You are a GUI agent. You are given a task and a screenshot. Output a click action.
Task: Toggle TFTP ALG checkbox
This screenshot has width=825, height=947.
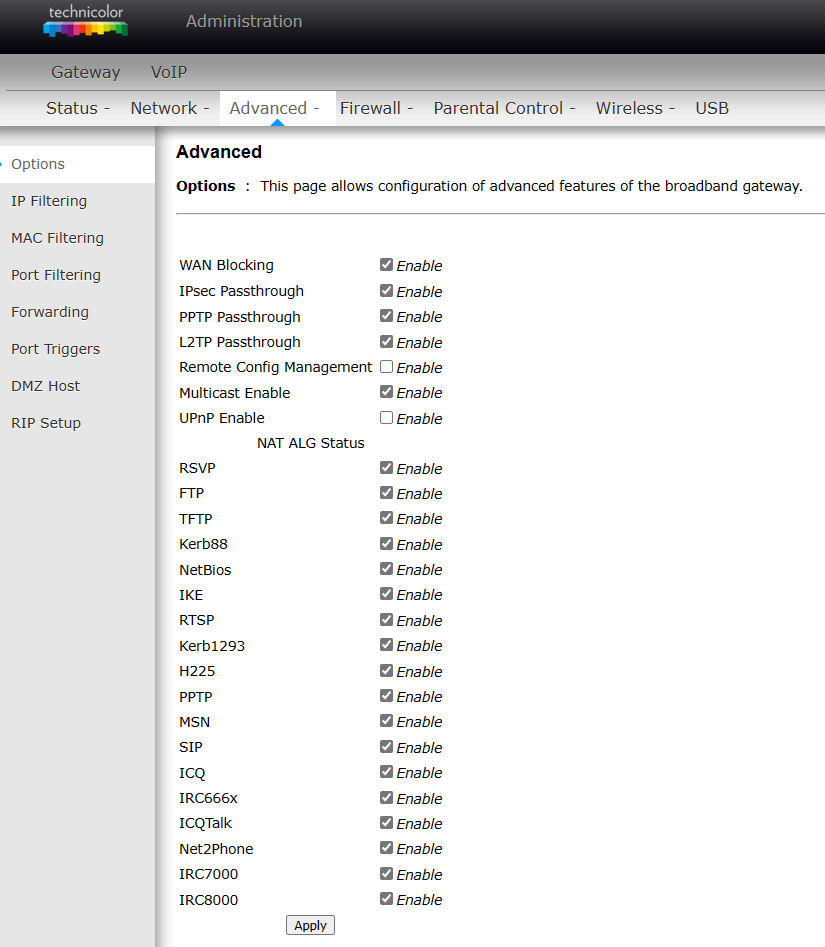coord(387,518)
